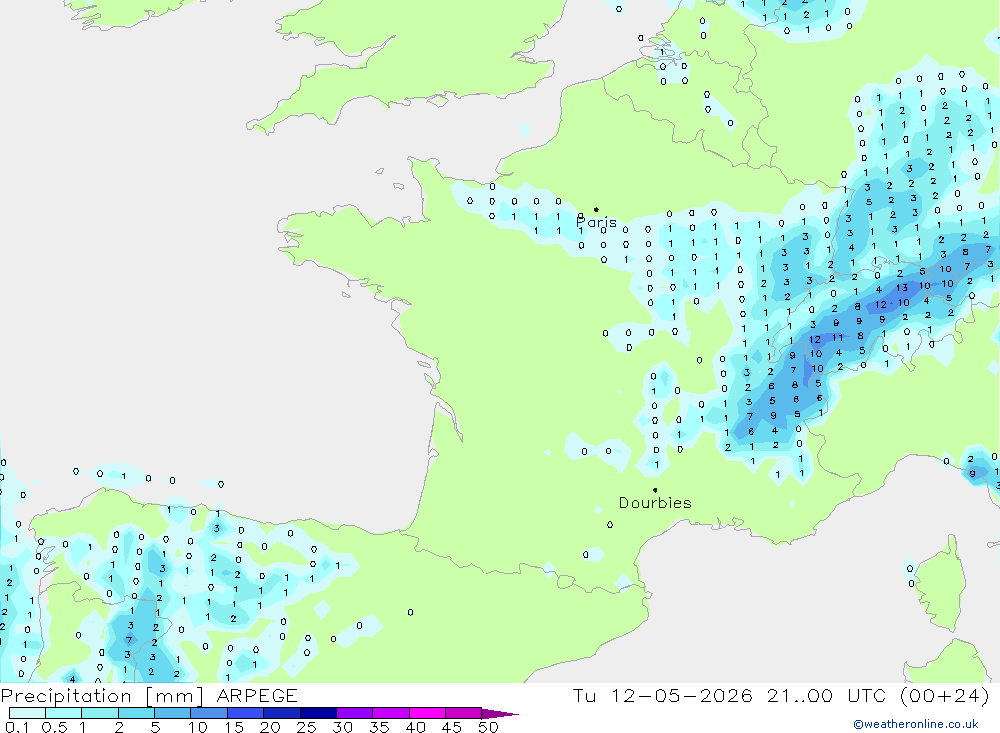This screenshot has height=733, width=1000.
Task: Pick the 15–20 mm legend color swatch
Action: (246, 713)
